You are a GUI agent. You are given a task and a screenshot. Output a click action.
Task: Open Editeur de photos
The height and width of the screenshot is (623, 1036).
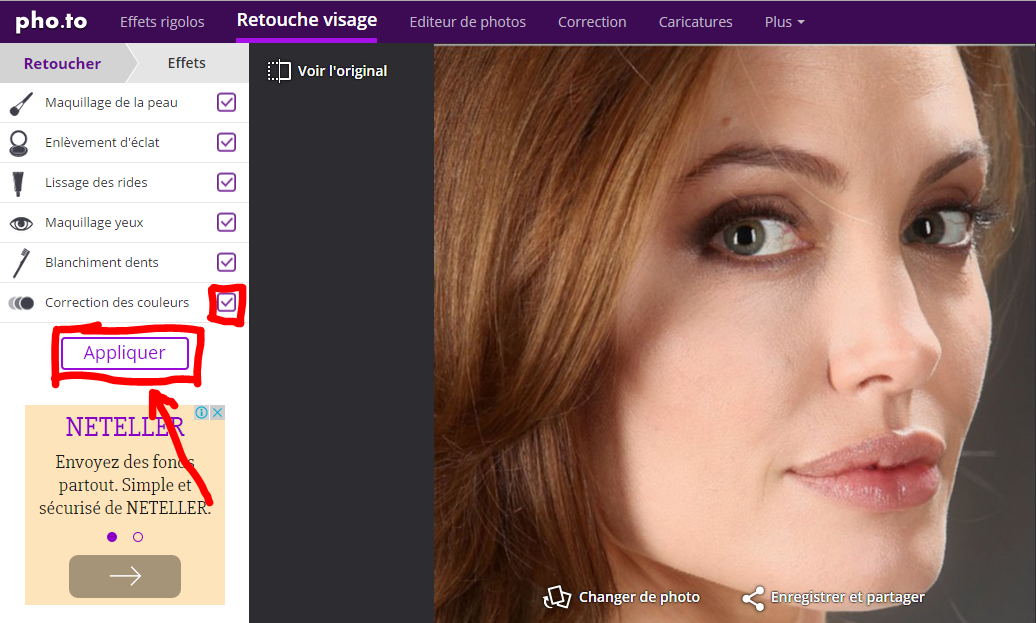click(x=467, y=22)
